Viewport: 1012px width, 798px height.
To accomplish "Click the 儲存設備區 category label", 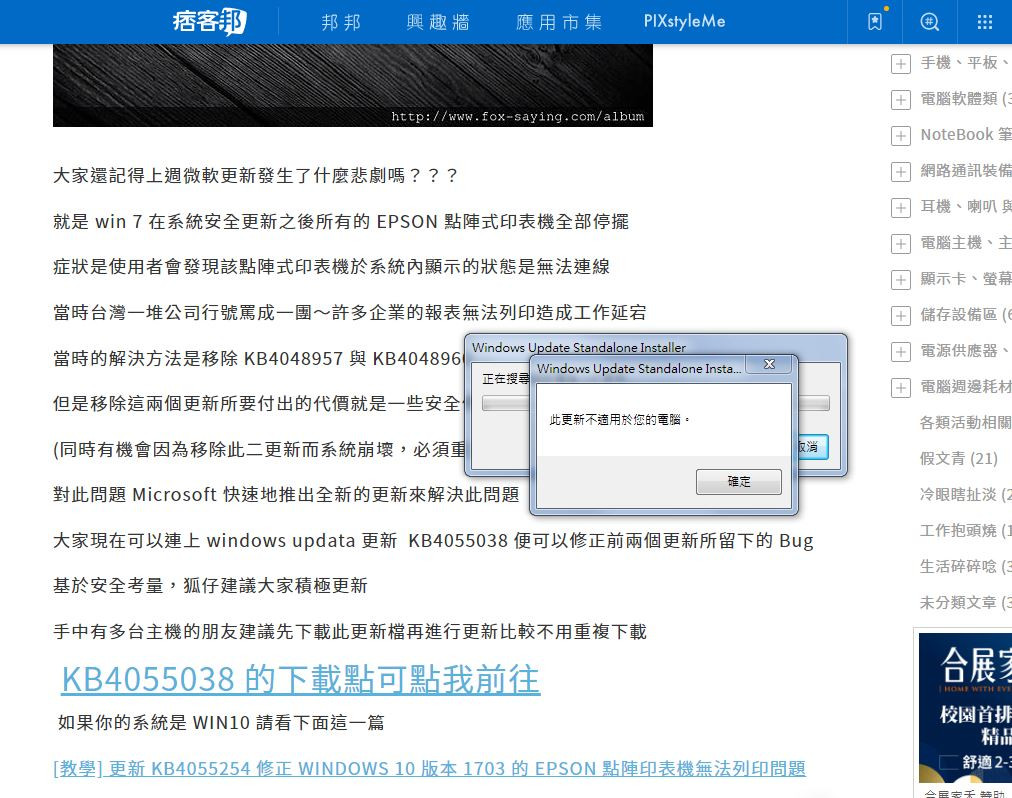I will (966, 314).
